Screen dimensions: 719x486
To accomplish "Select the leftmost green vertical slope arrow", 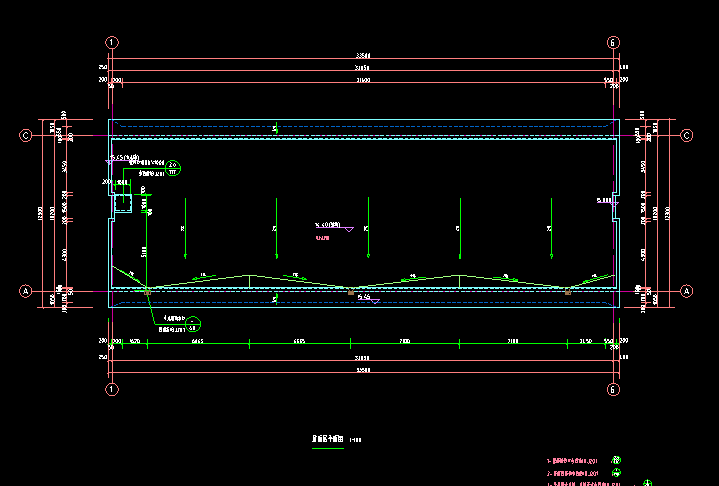I will 184,228.
